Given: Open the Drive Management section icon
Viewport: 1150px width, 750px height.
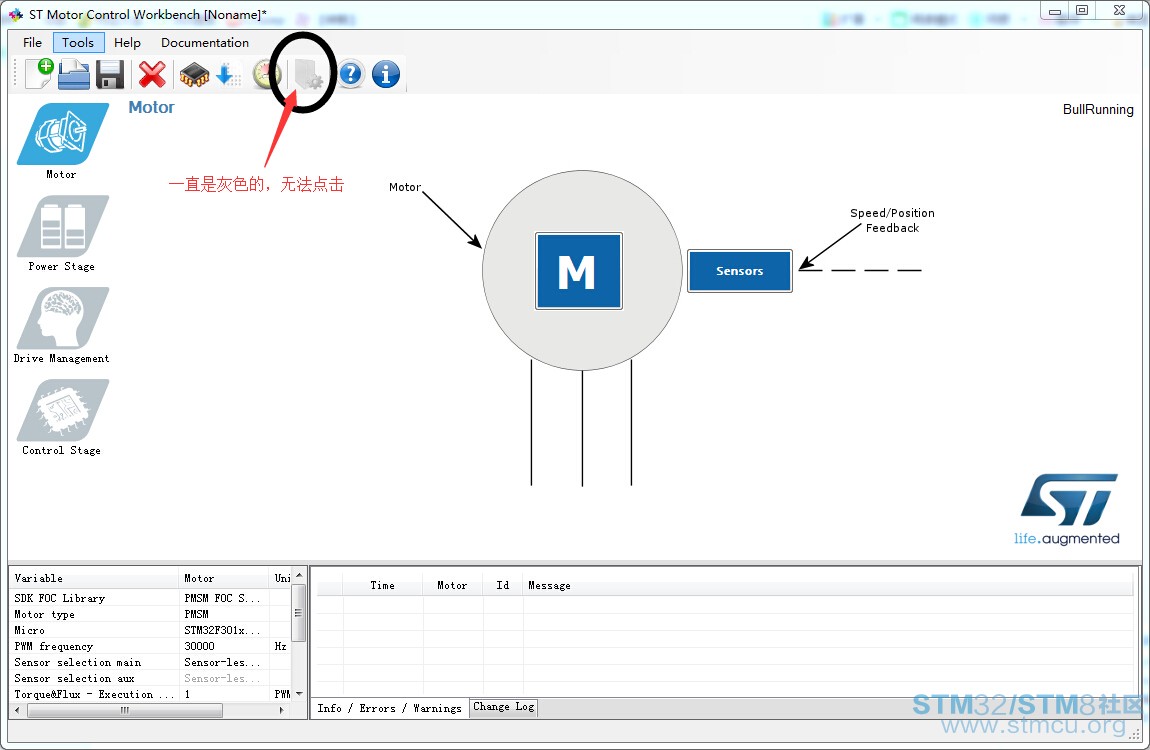Looking at the screenshot, I should [62, 317].
